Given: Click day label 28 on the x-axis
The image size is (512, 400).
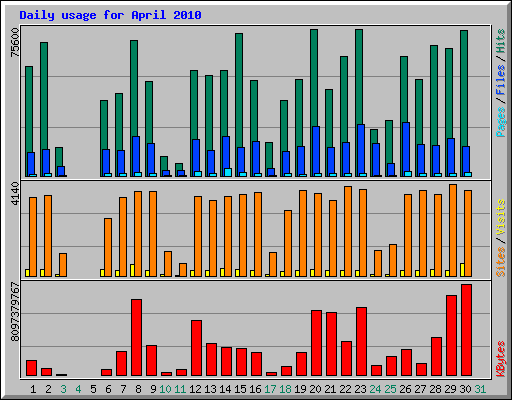Looking at the screenshot, I should (435, 389).
